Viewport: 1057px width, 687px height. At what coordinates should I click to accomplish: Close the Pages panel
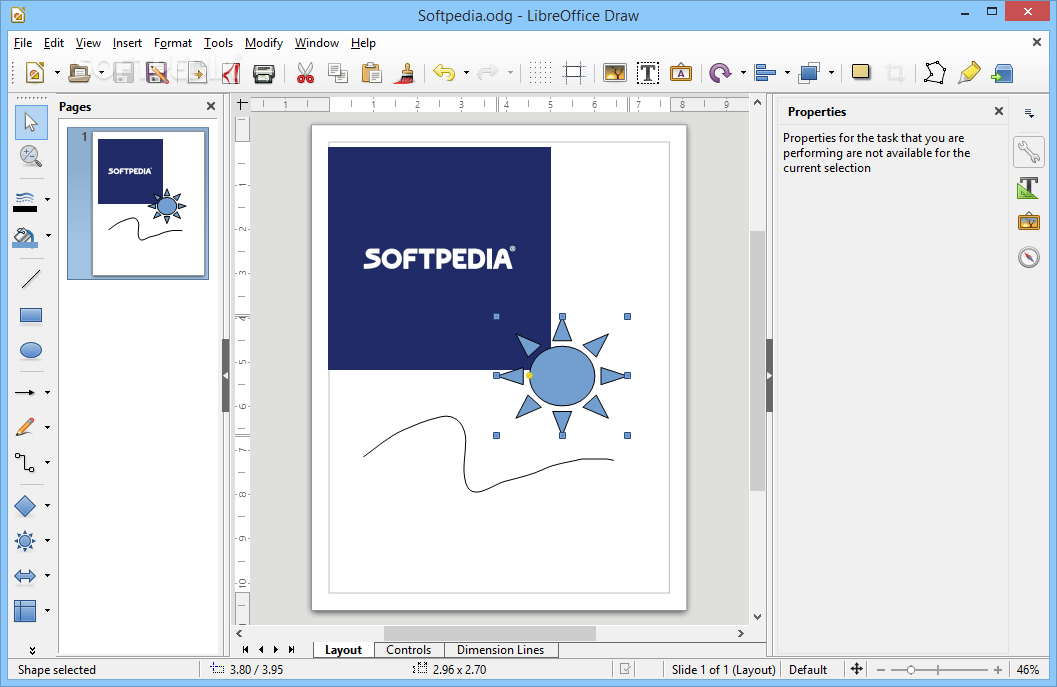(x=211, y=107)
